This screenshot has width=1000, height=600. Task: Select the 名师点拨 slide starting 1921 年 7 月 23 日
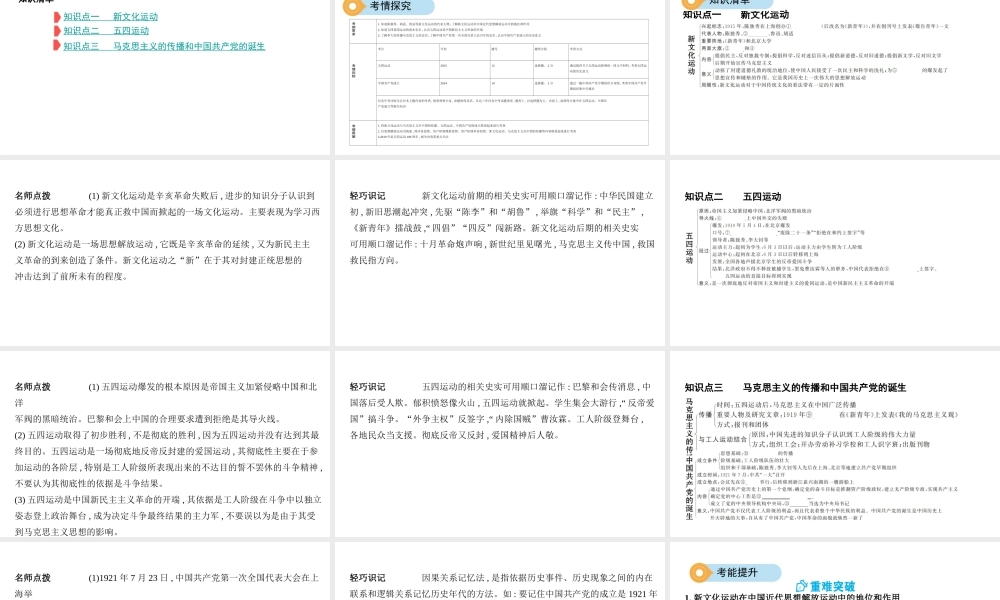pyautogui.click(x=165, y=571)
